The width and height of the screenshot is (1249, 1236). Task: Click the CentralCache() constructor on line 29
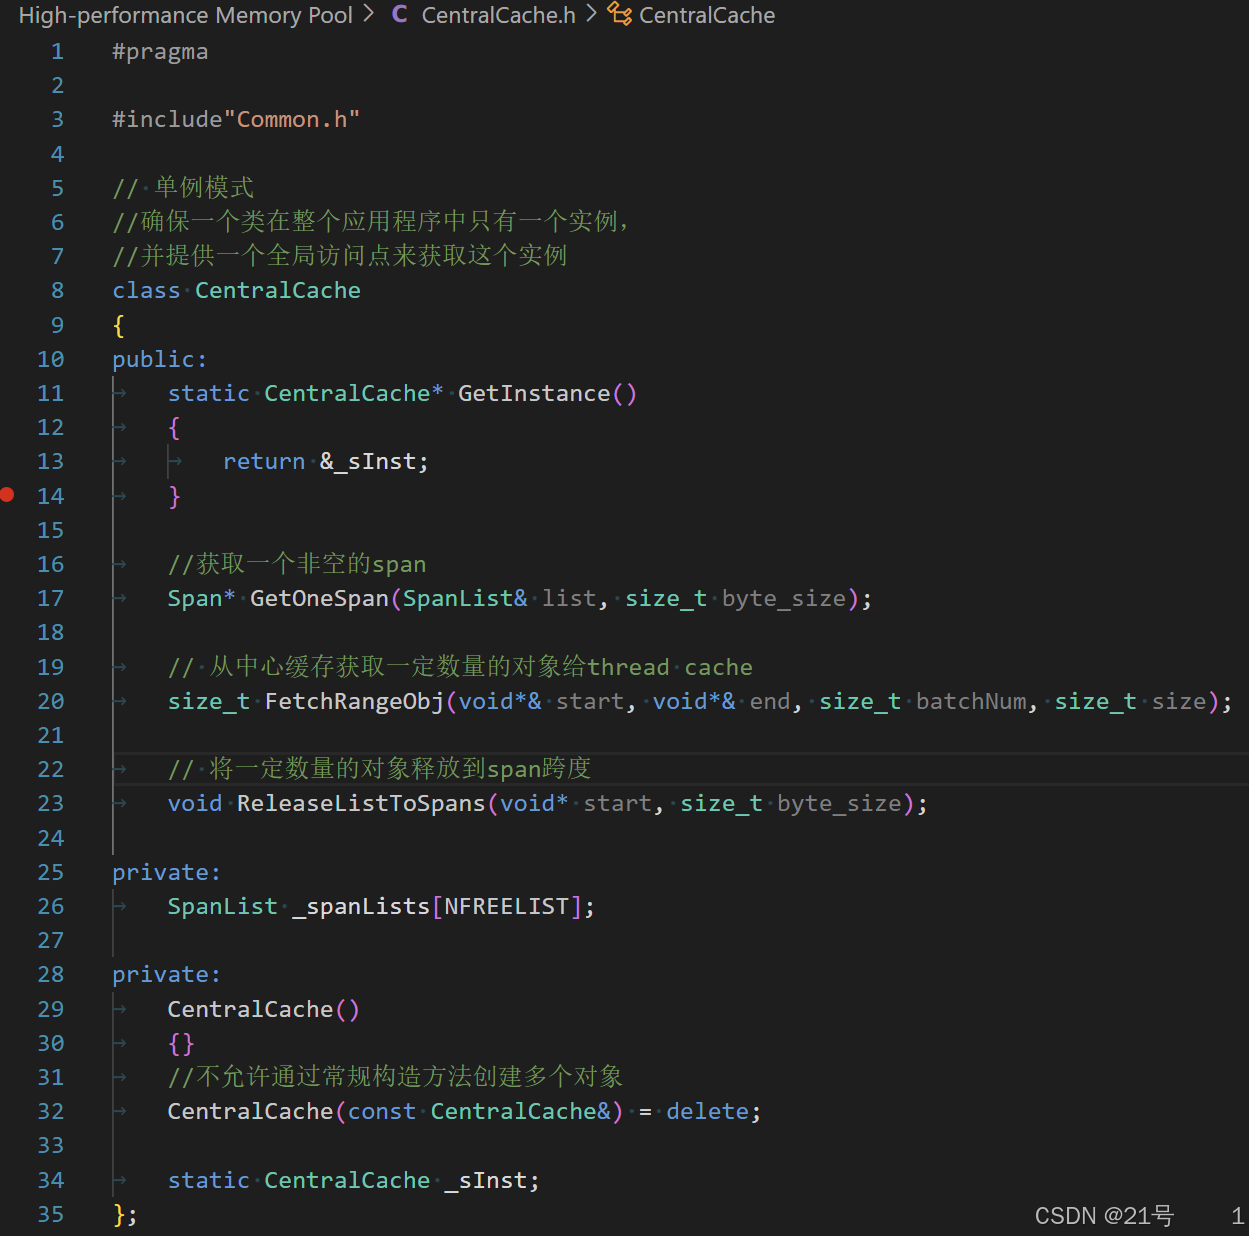(263, 1009)
